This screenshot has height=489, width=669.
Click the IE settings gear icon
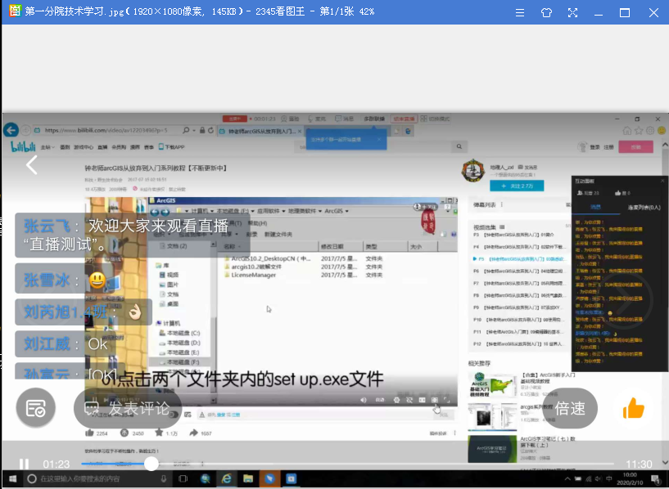pyautogui.click(x=650, y=131)
